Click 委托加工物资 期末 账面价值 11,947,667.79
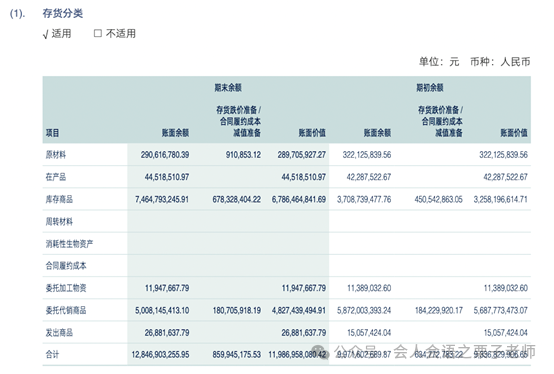 (303, 288)
